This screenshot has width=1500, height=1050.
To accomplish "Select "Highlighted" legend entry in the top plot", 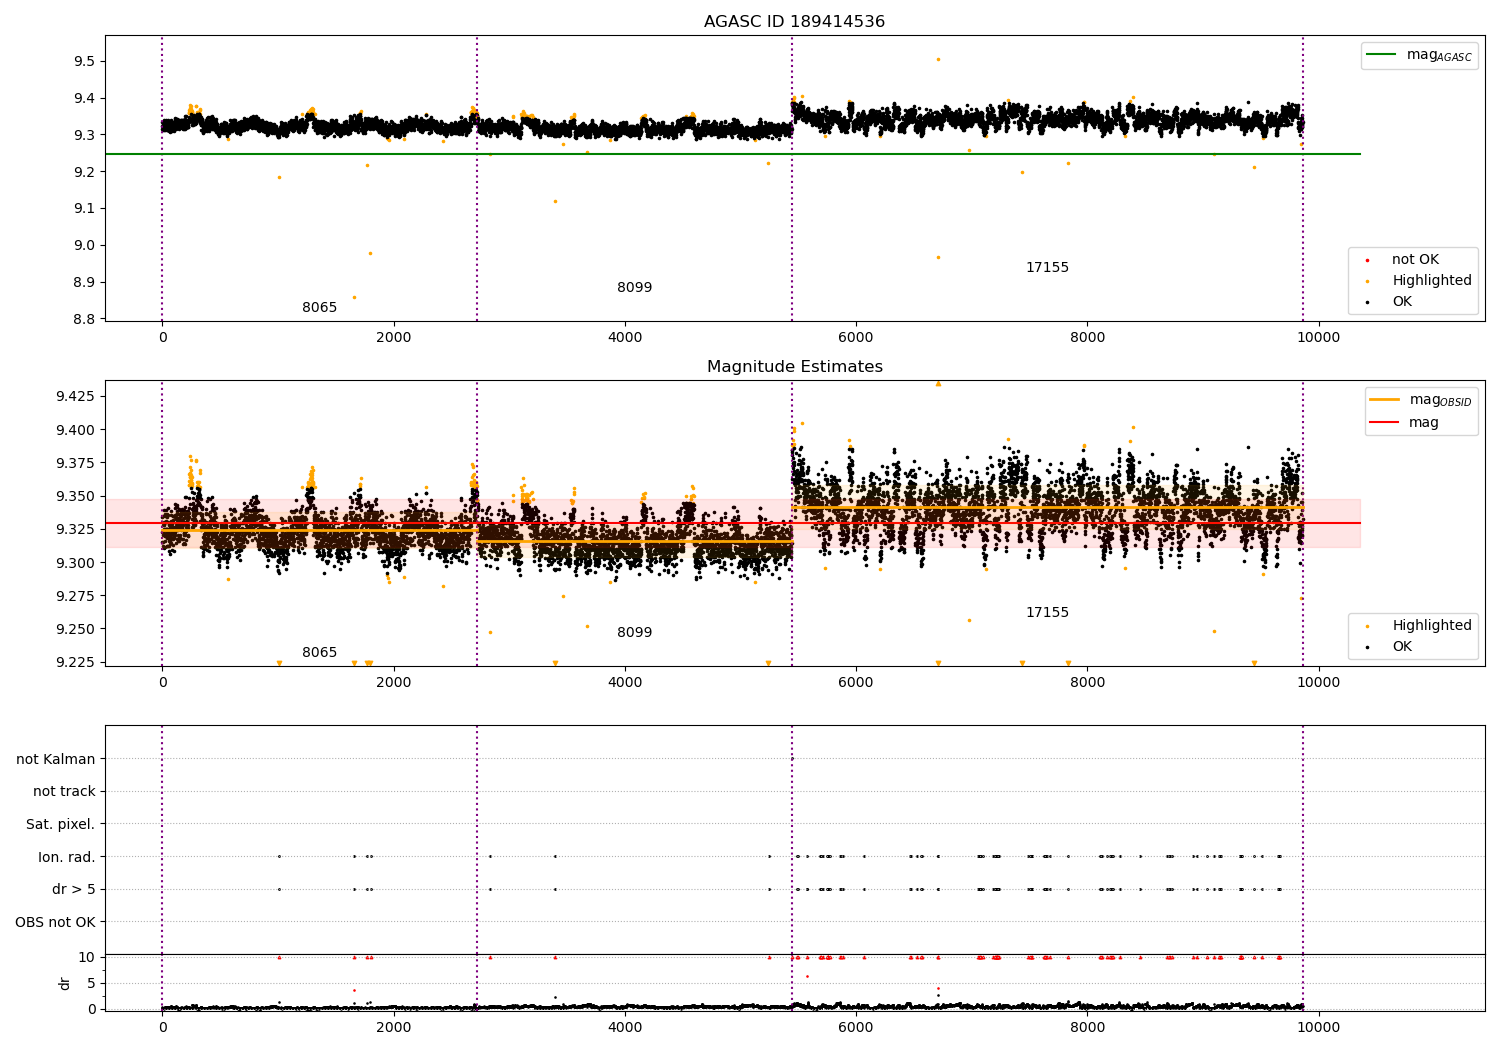I will tap(1432, 281).
